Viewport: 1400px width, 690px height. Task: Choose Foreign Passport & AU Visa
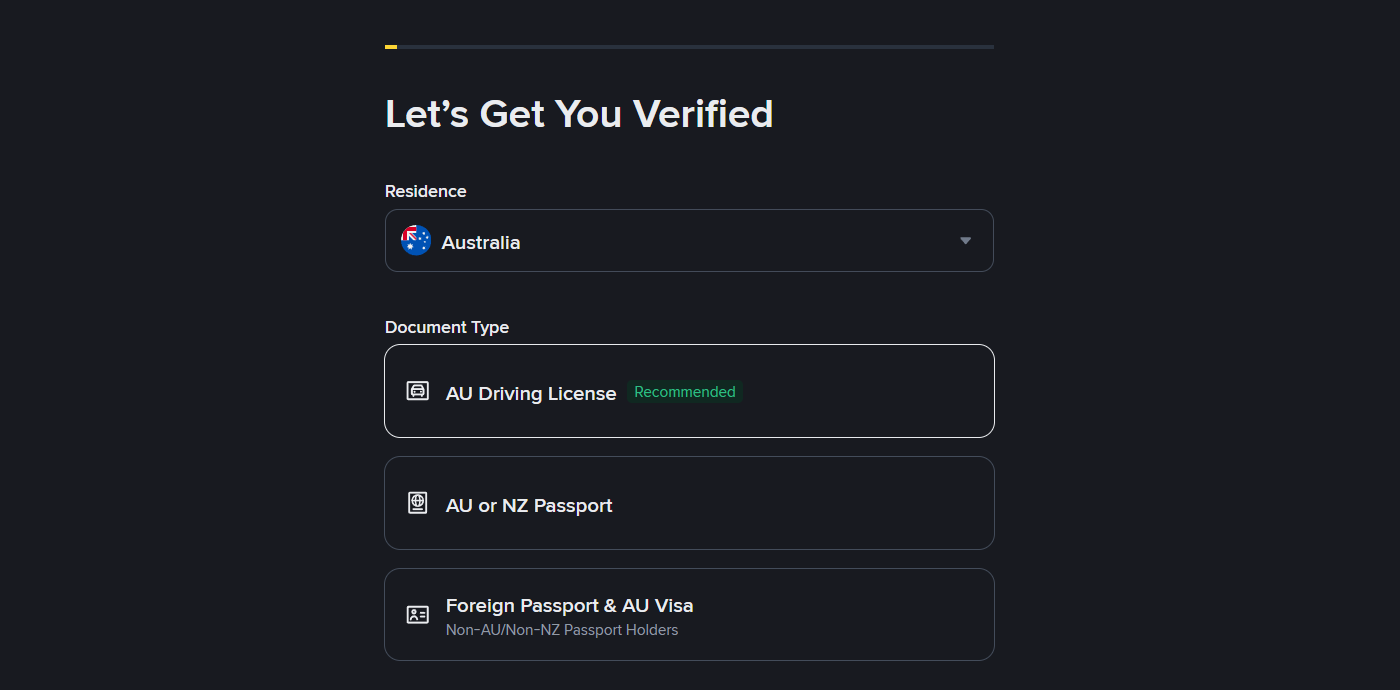688,614
